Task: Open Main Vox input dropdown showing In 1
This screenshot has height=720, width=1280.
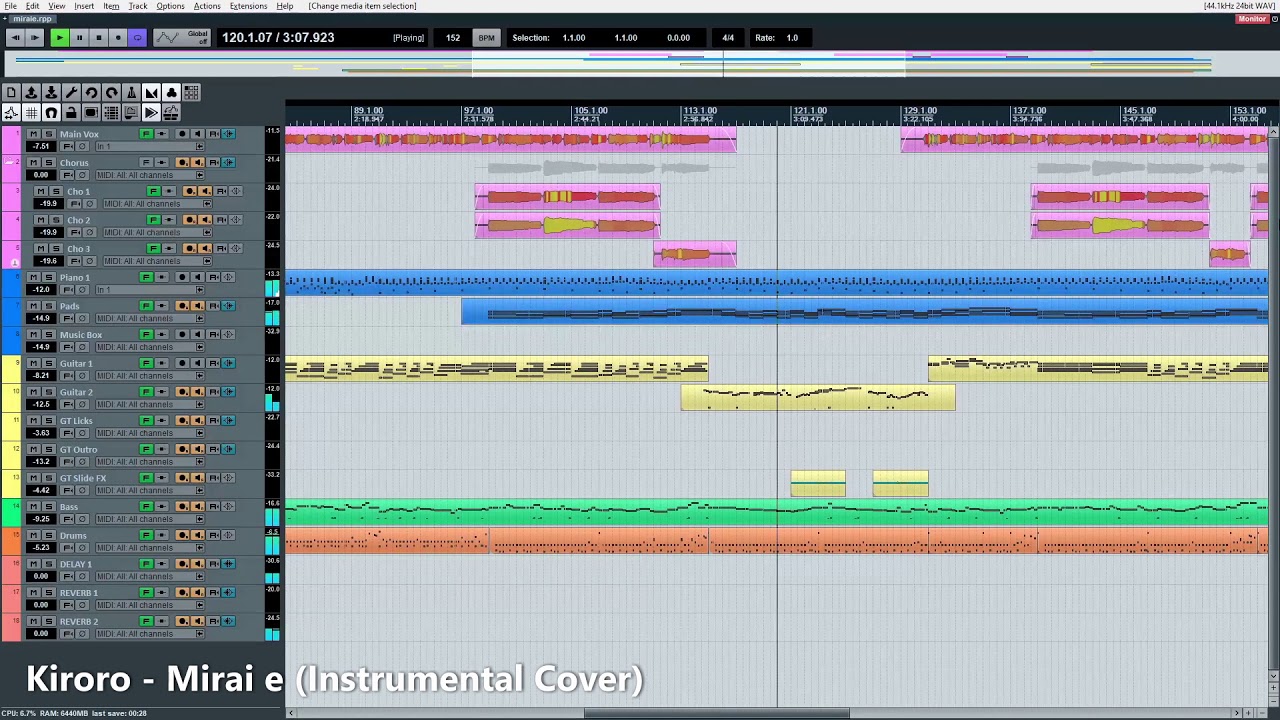Action: [x=150, y=146]
